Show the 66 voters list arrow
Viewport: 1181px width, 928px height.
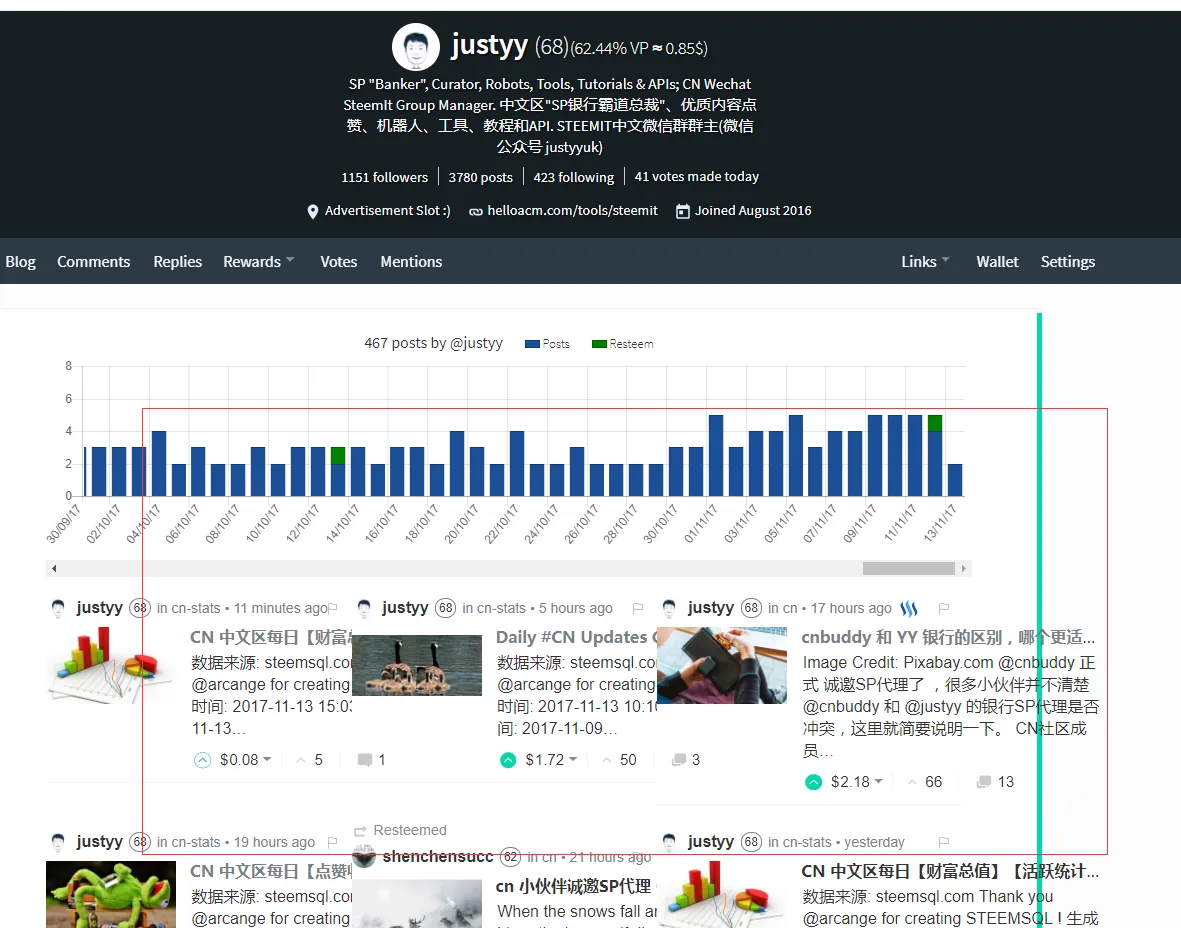(912, 782)
